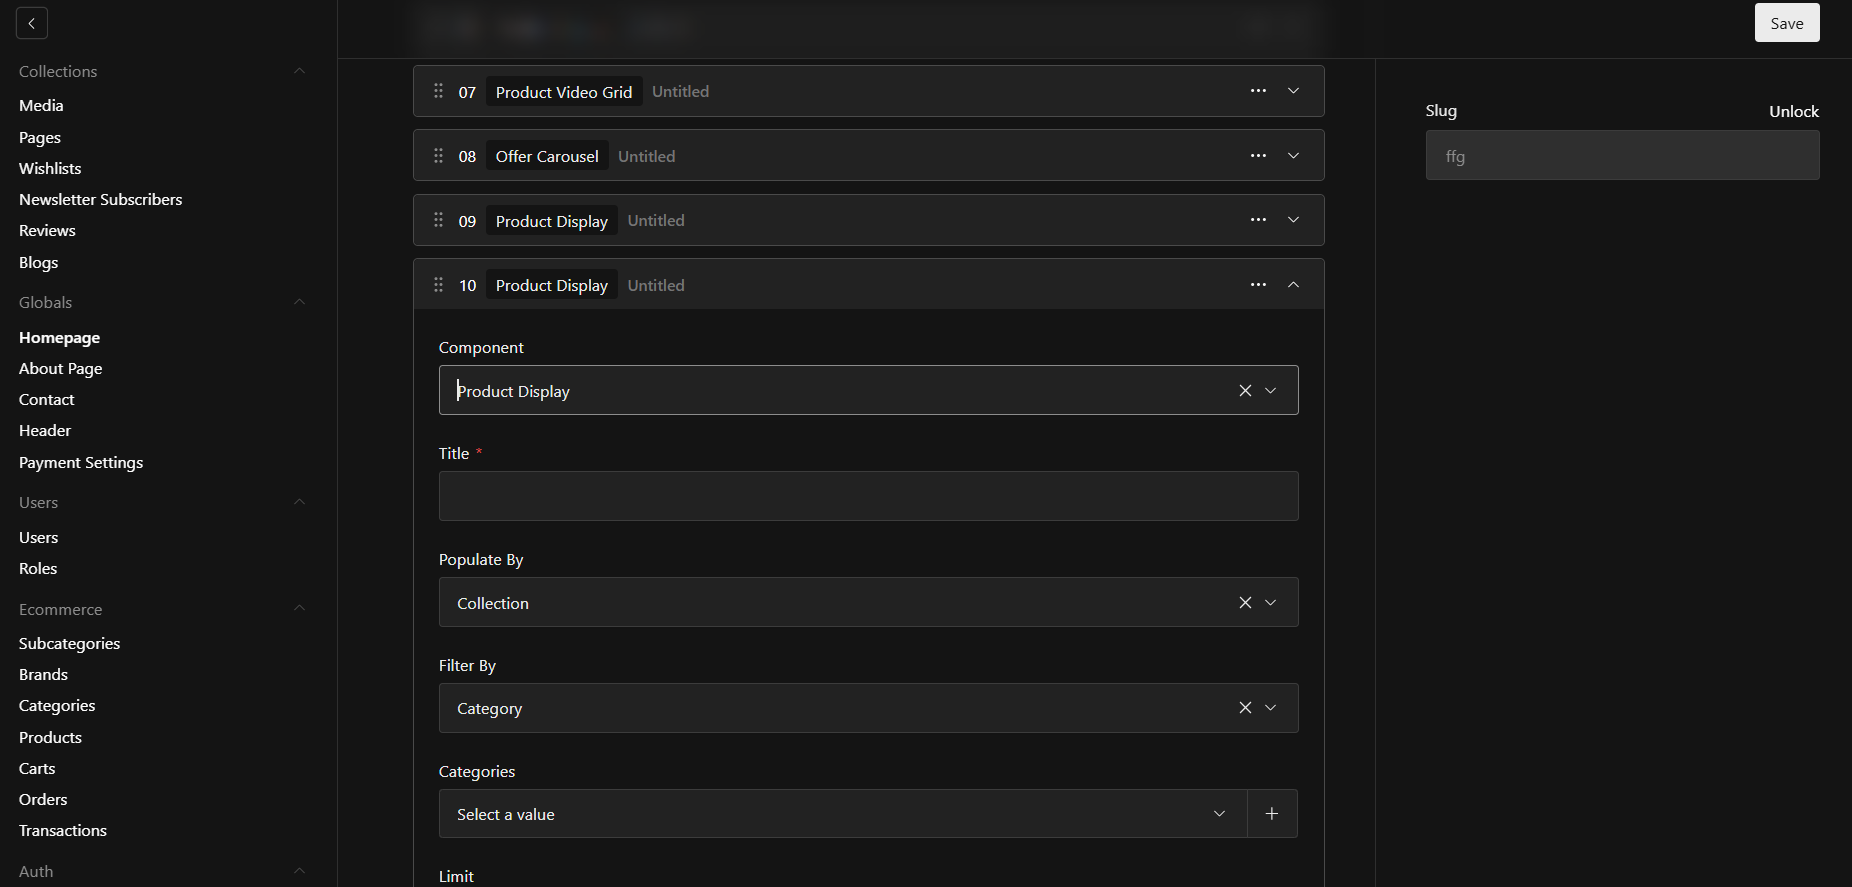The height and width of the screenshot is (887, 1852).
Task: Grab the drag handle of block 09
Action: (438, 220)
